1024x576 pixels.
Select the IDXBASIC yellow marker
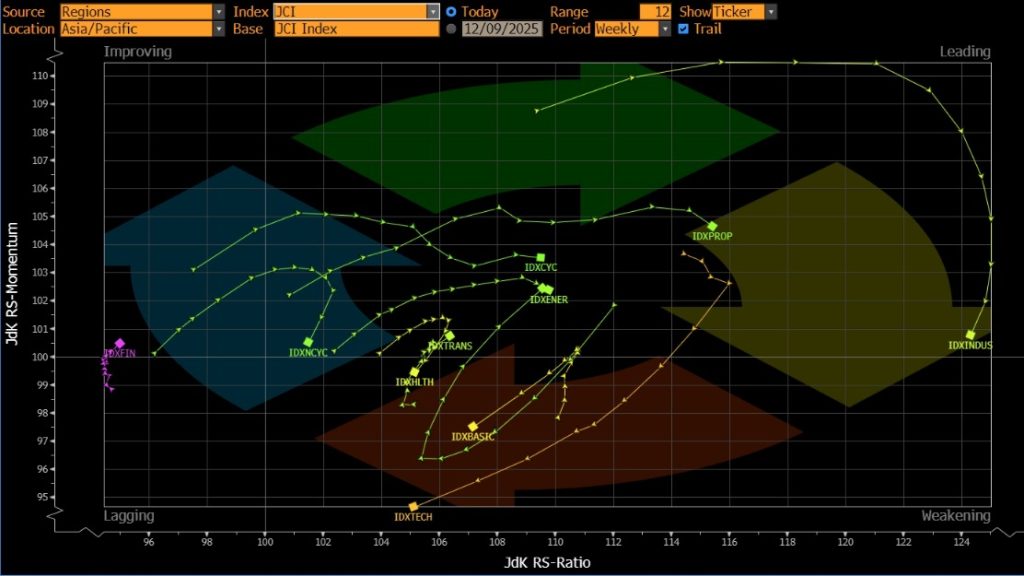point(473,427)
